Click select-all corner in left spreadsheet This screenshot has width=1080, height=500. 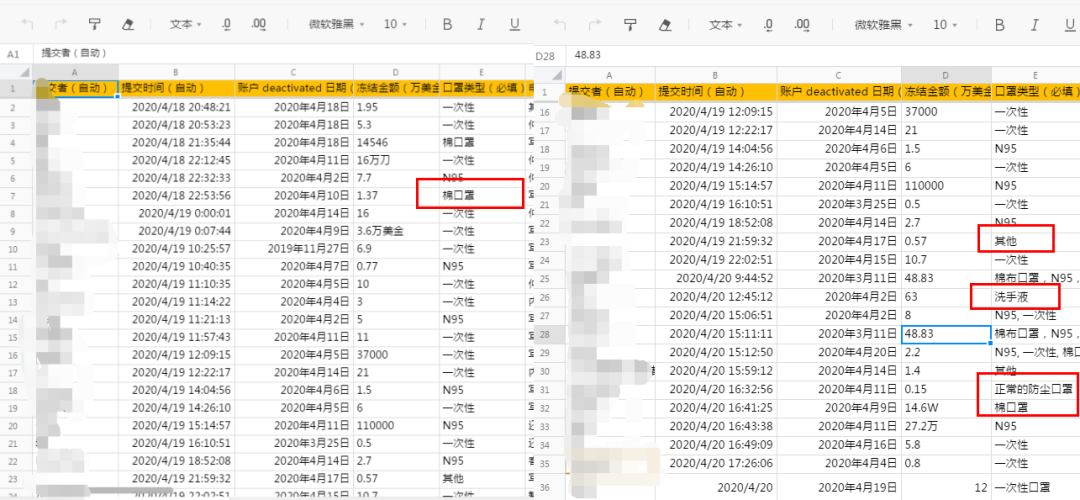[15, 72]
